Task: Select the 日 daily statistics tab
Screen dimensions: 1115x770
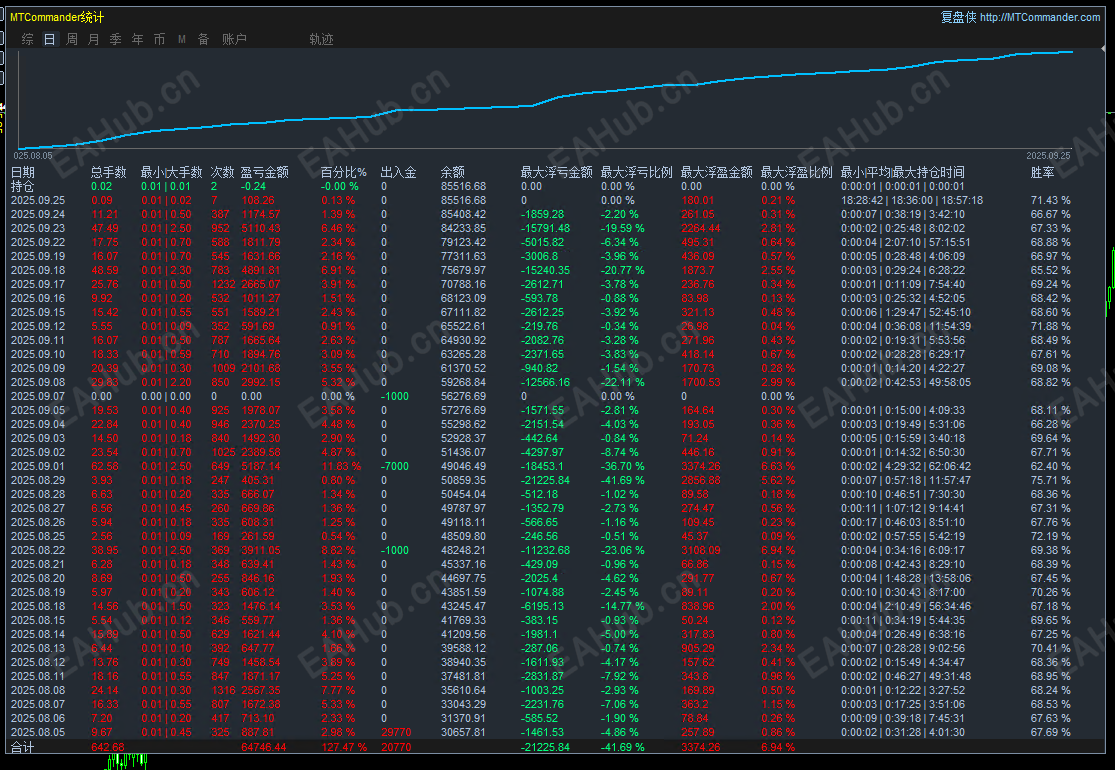Action: pos(50,39)
